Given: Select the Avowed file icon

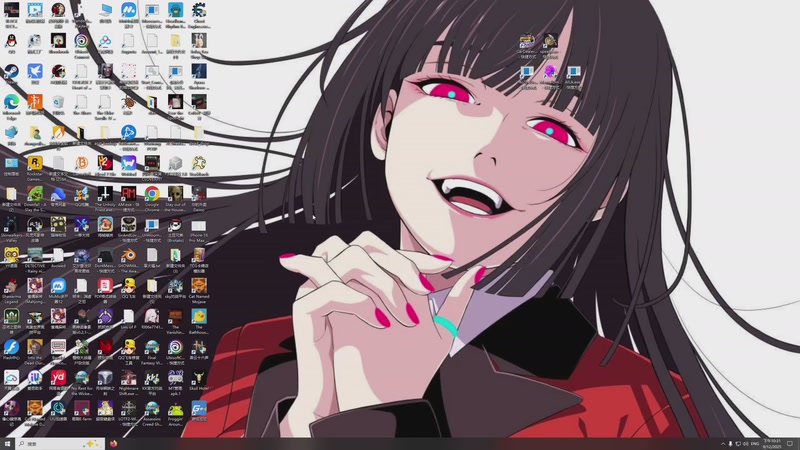Looking at the screenshot, I should pyautogui.click(x=58, y=256).
